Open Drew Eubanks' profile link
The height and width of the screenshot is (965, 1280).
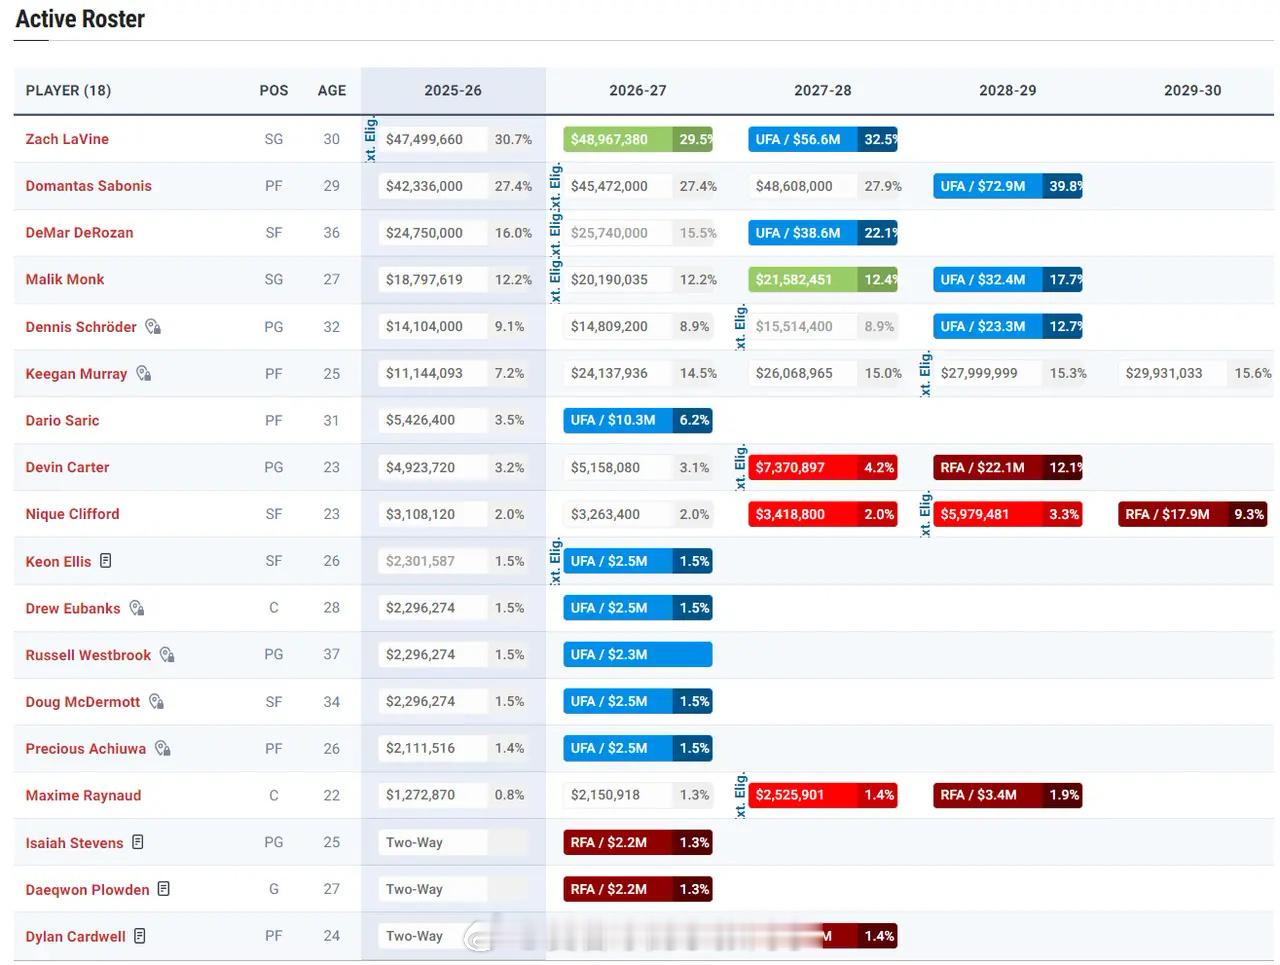pyautogui.click(x=73, y=608)
